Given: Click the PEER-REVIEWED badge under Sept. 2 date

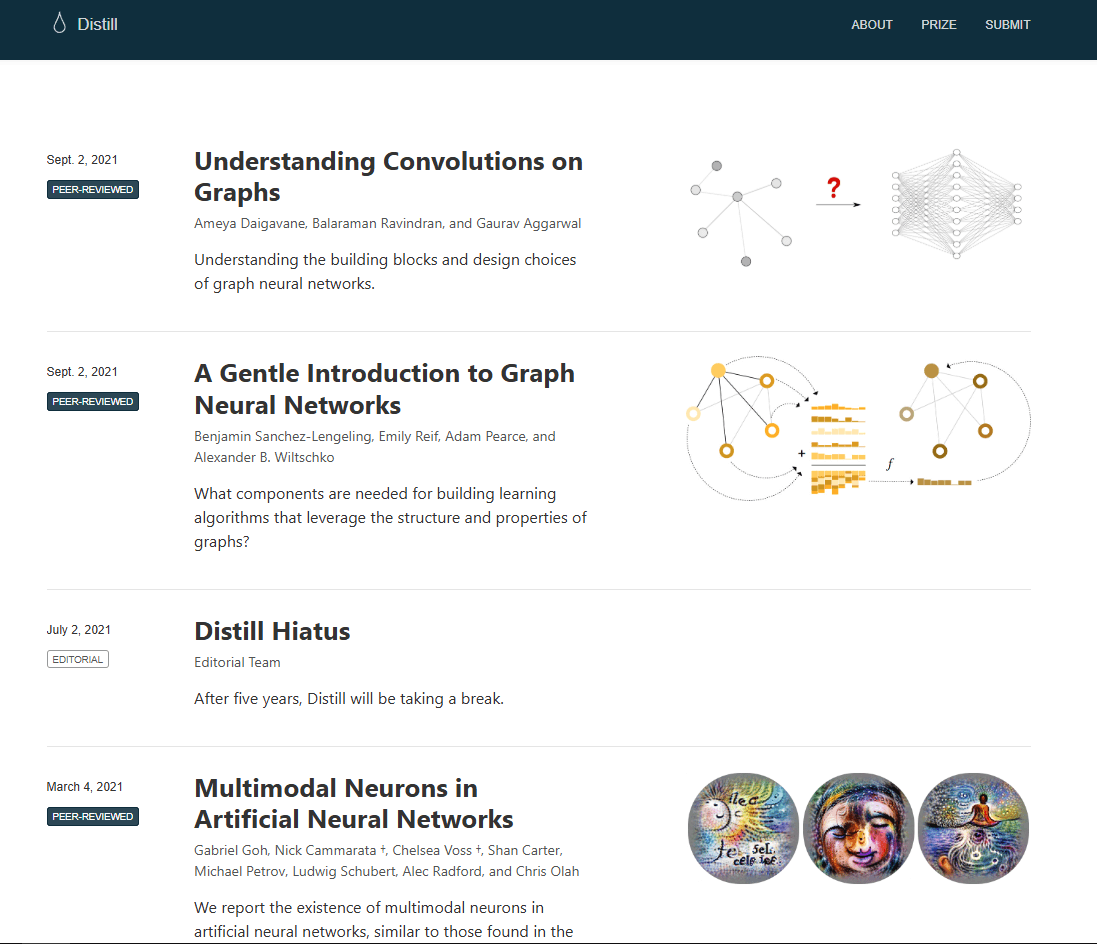Looking at the screenshot, I should point(92,189).
